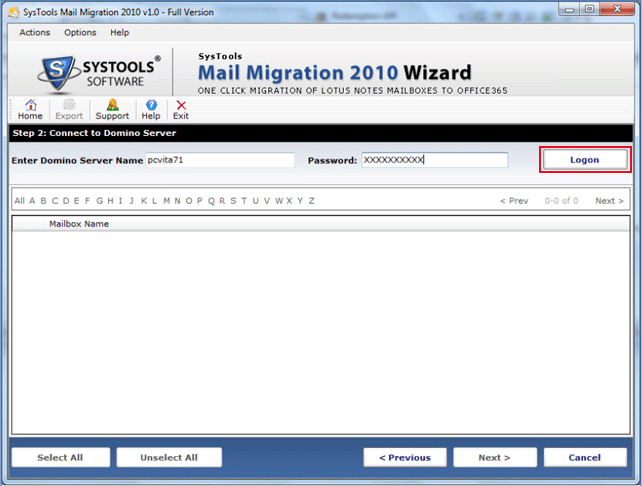Maximize the Mail Migration window
Image resolution: width=642 pixels, height=486 pixels.
(x=589, y=9)
